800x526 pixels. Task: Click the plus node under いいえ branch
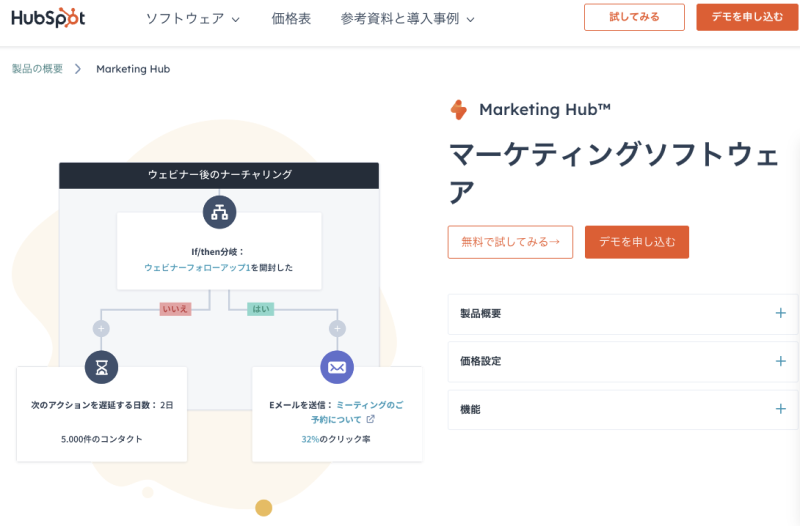coord(101,329)
